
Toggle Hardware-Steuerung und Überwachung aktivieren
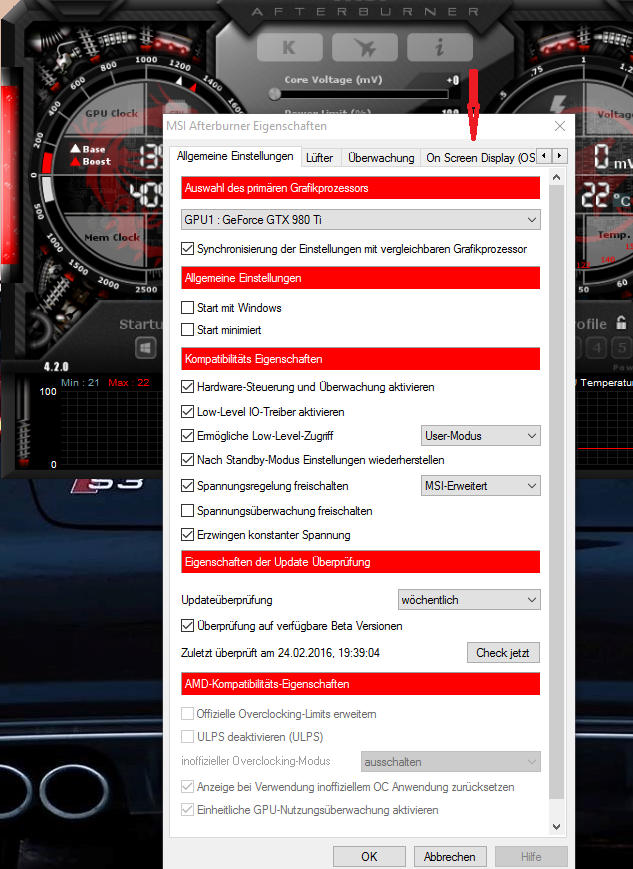pyautogui.click(x=187, y=387)
